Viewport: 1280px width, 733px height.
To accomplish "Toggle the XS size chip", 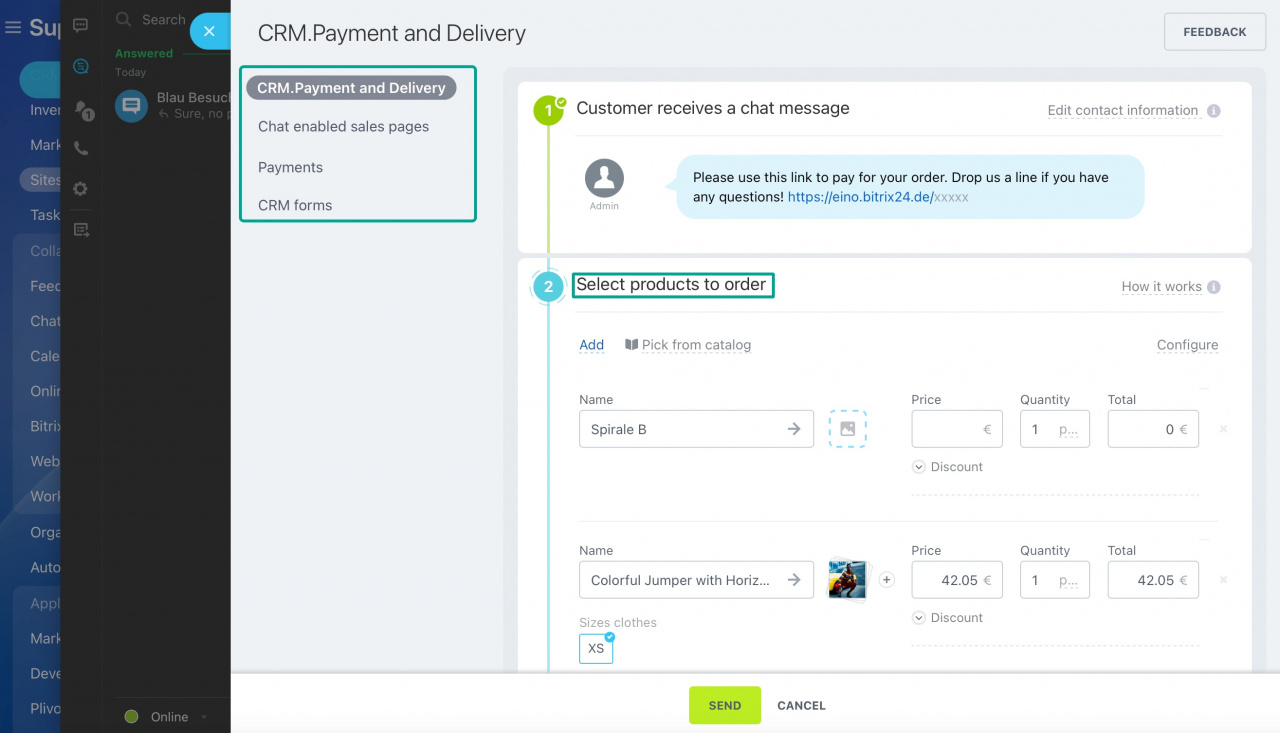I will tap(596, 648).
